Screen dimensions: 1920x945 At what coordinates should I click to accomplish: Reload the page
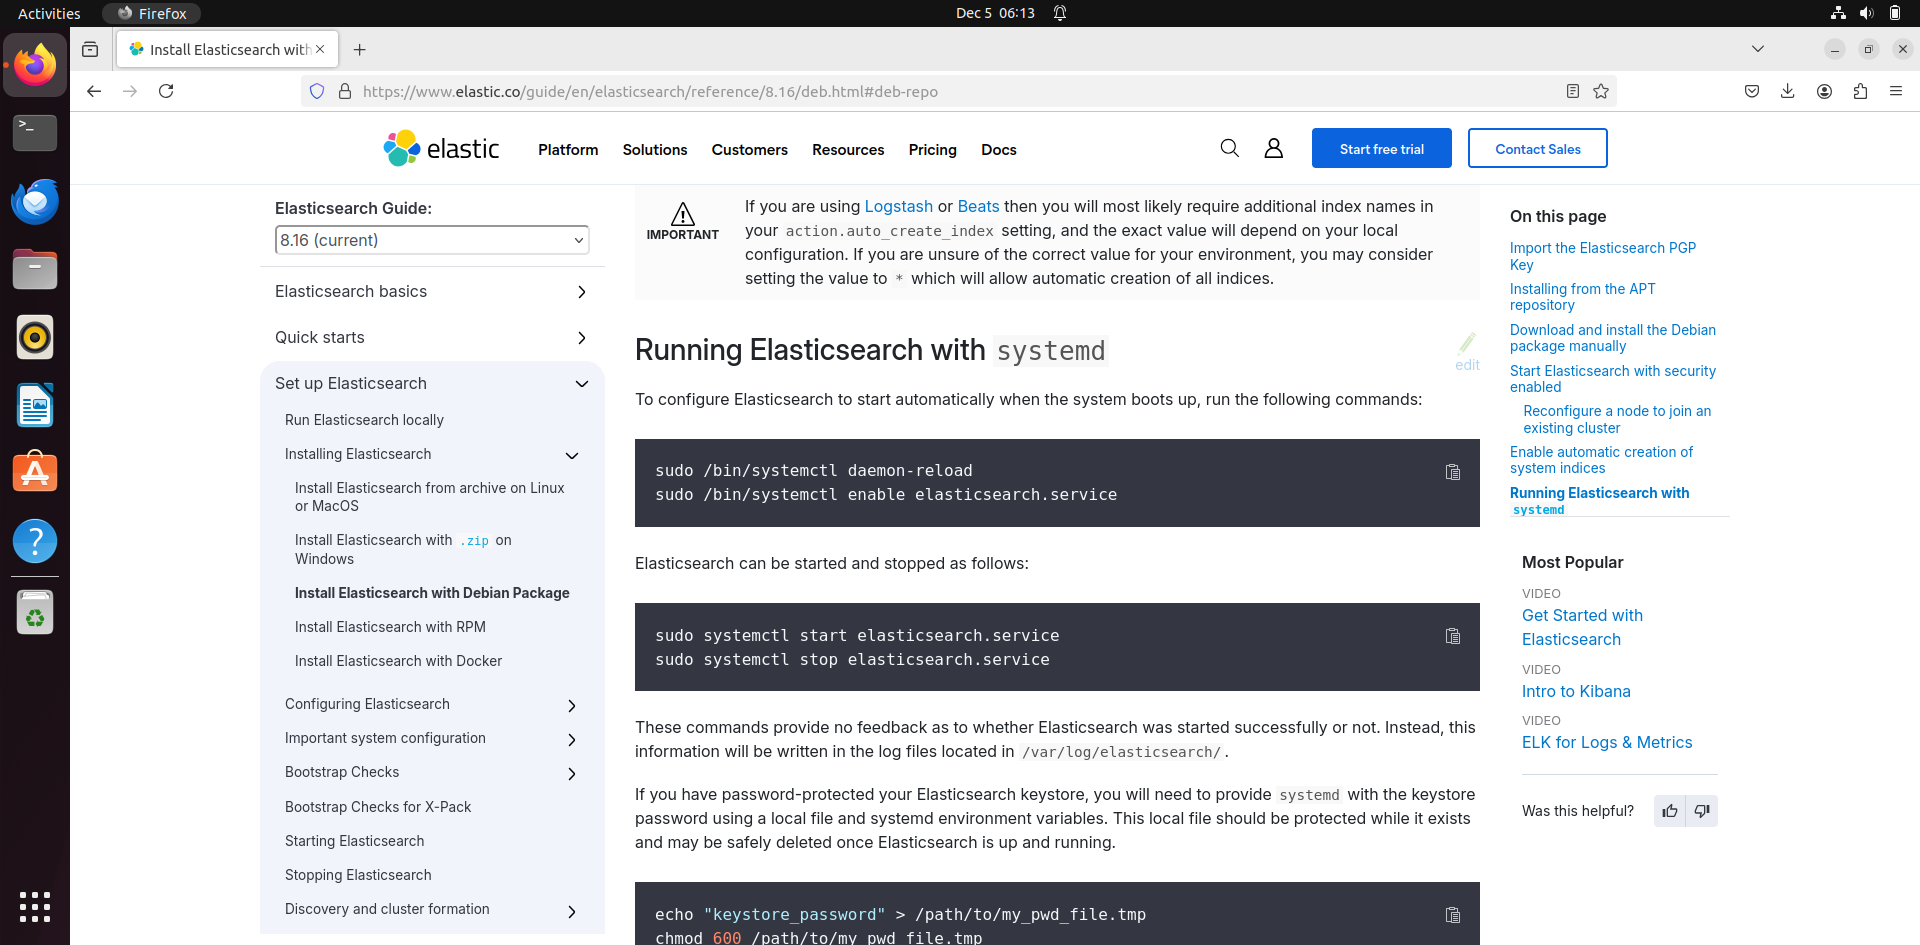(166, 91)
